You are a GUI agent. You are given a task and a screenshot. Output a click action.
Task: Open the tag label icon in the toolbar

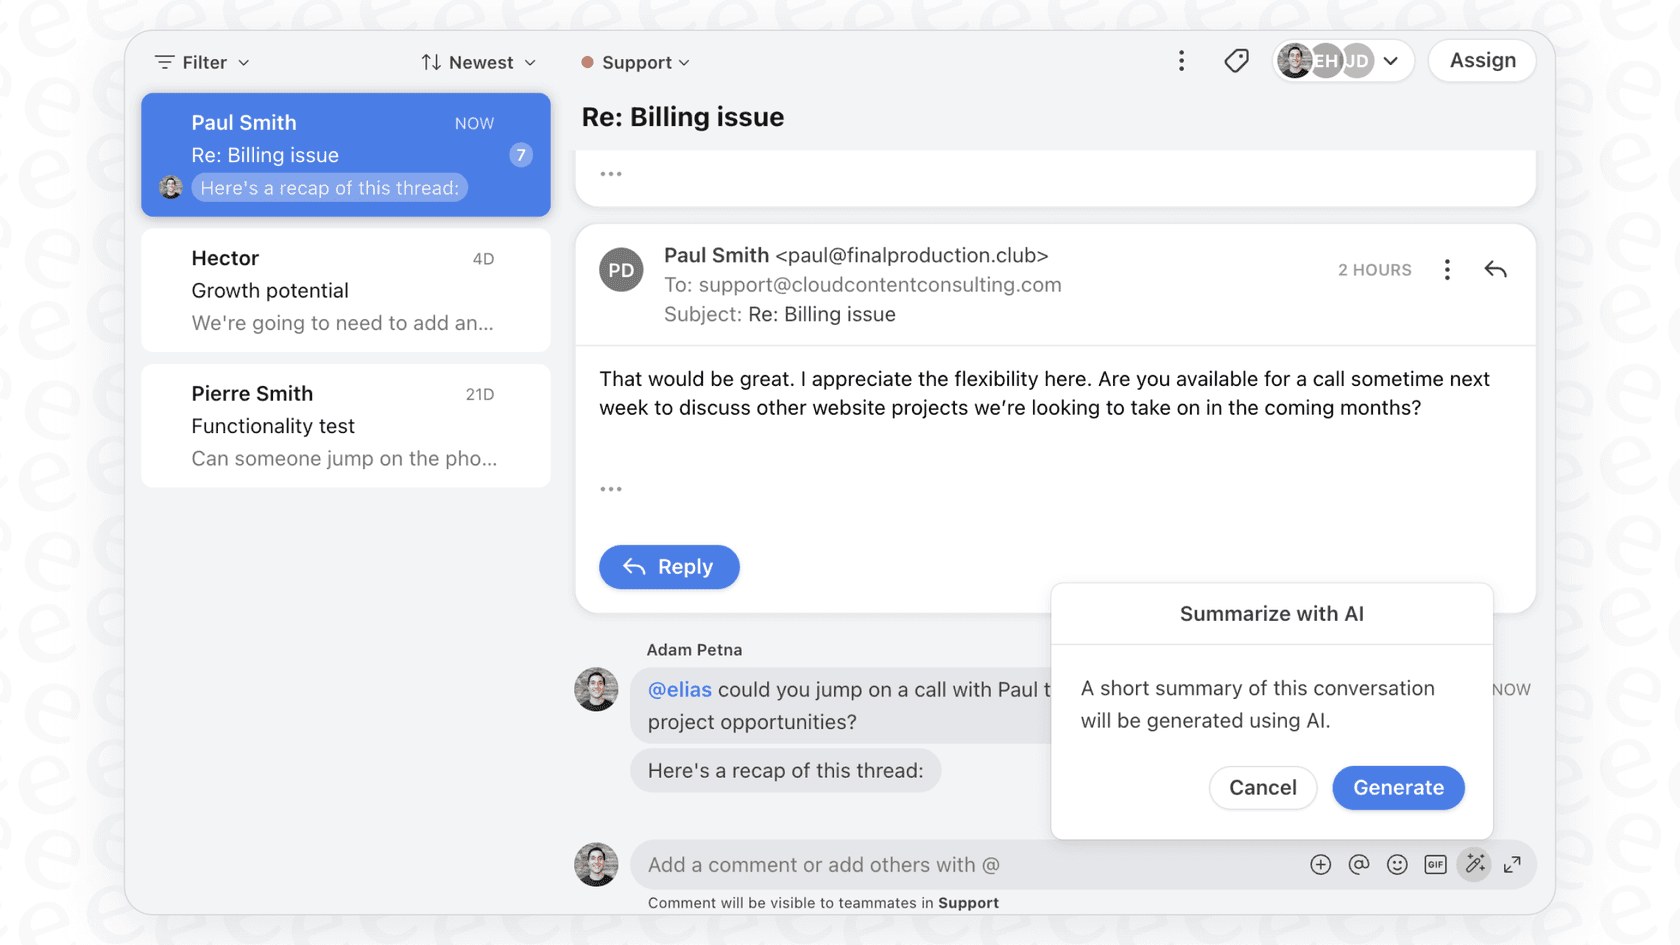click(x=1236, y=60)
